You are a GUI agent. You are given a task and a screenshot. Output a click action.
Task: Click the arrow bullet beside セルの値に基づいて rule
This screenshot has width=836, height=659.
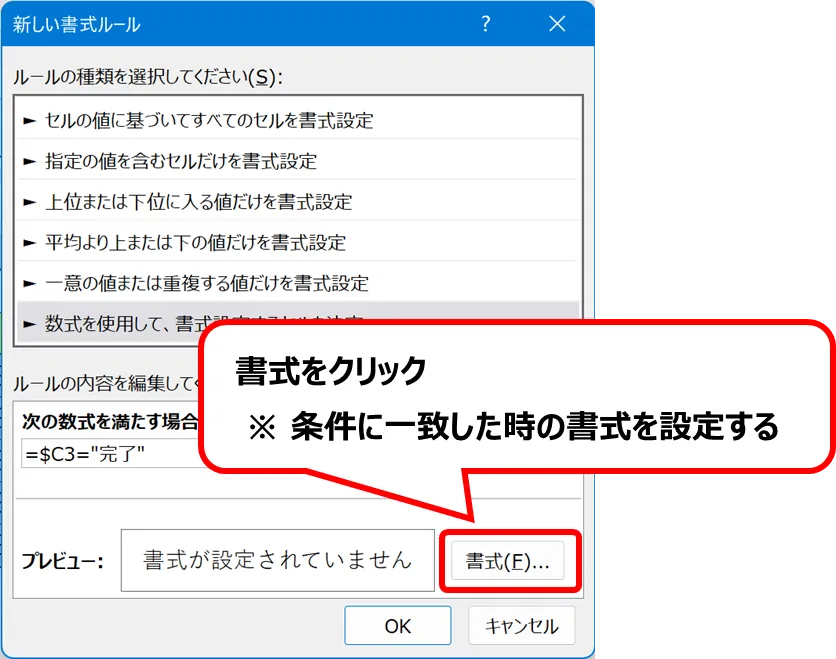(29, 121)
